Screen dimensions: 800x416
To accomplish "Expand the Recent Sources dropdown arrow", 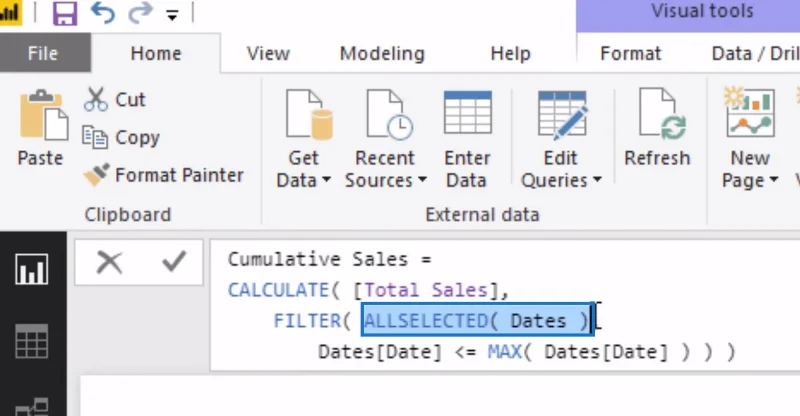I will [x=422, y=180].
